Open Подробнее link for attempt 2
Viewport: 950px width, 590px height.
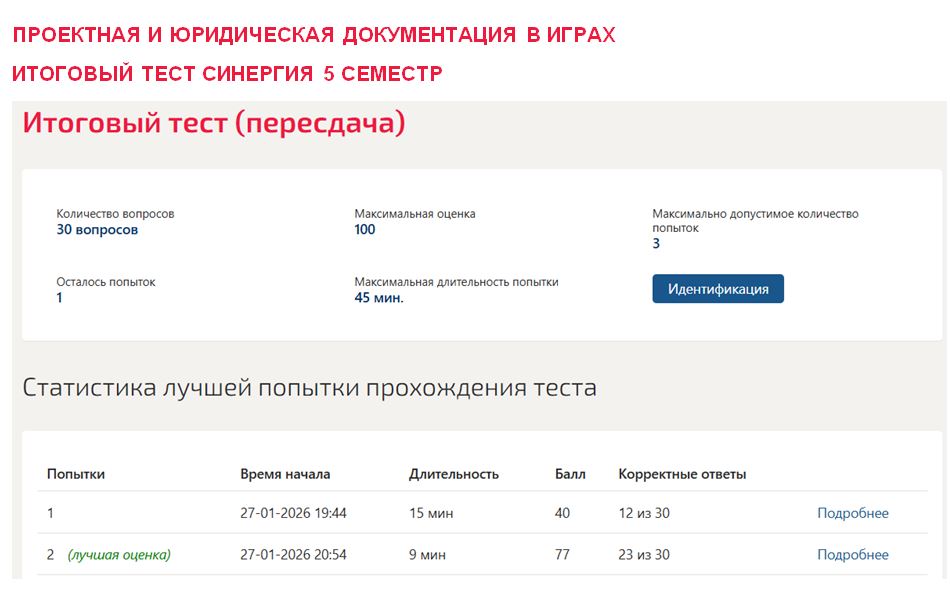[x=852, y=554]
